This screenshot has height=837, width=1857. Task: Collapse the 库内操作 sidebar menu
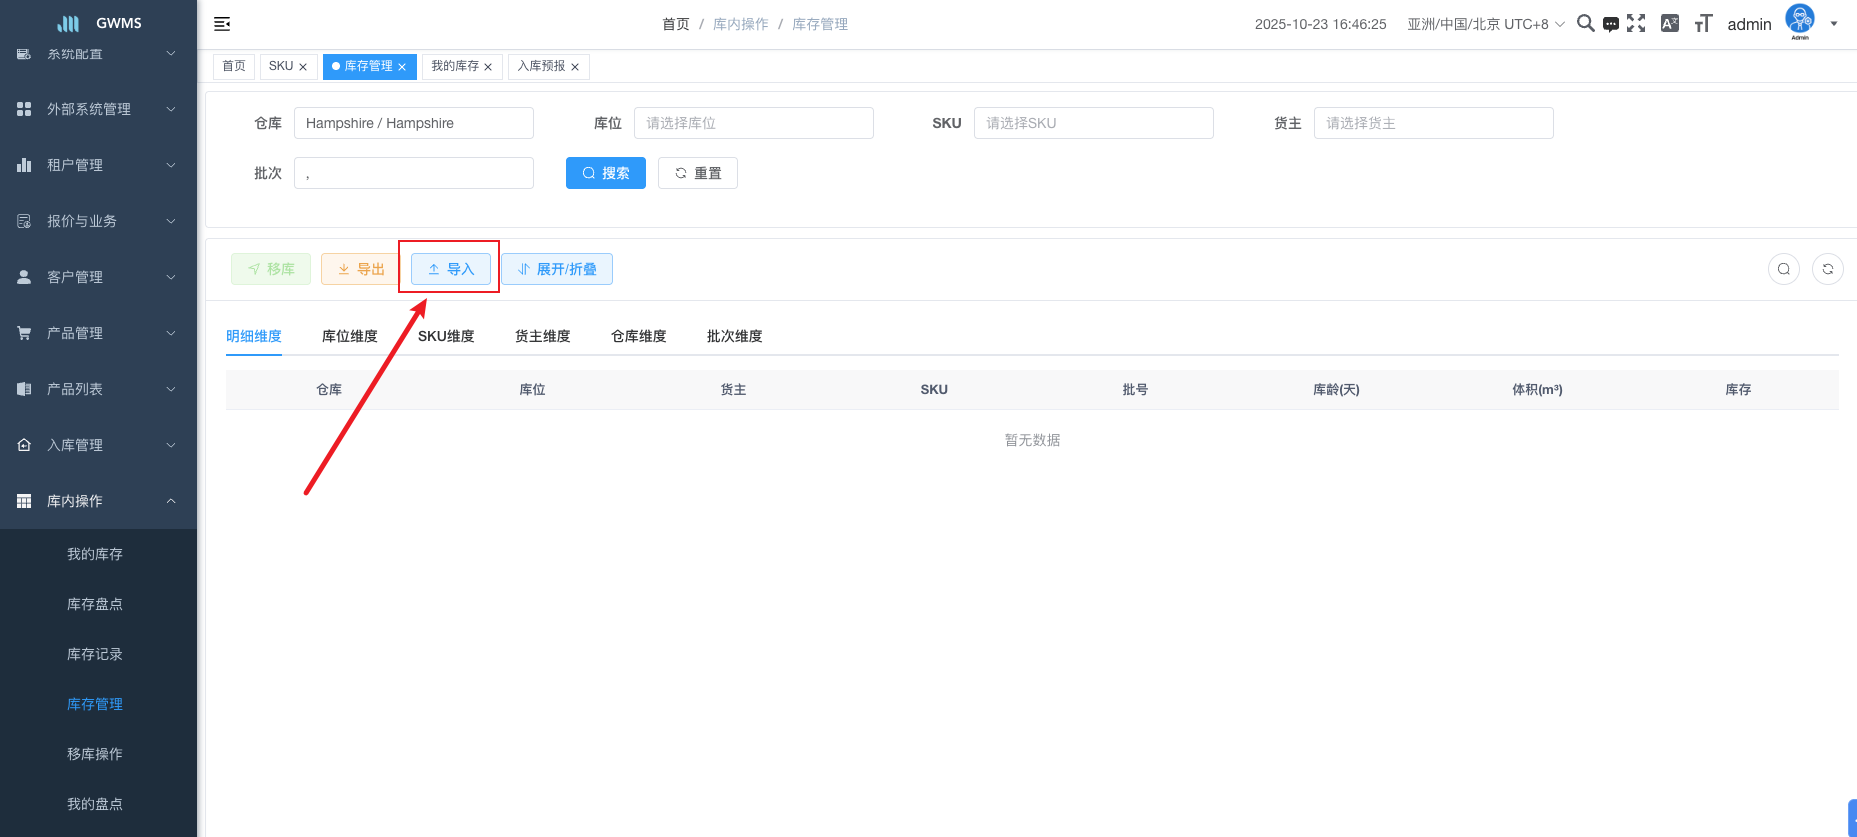(98, 501)
